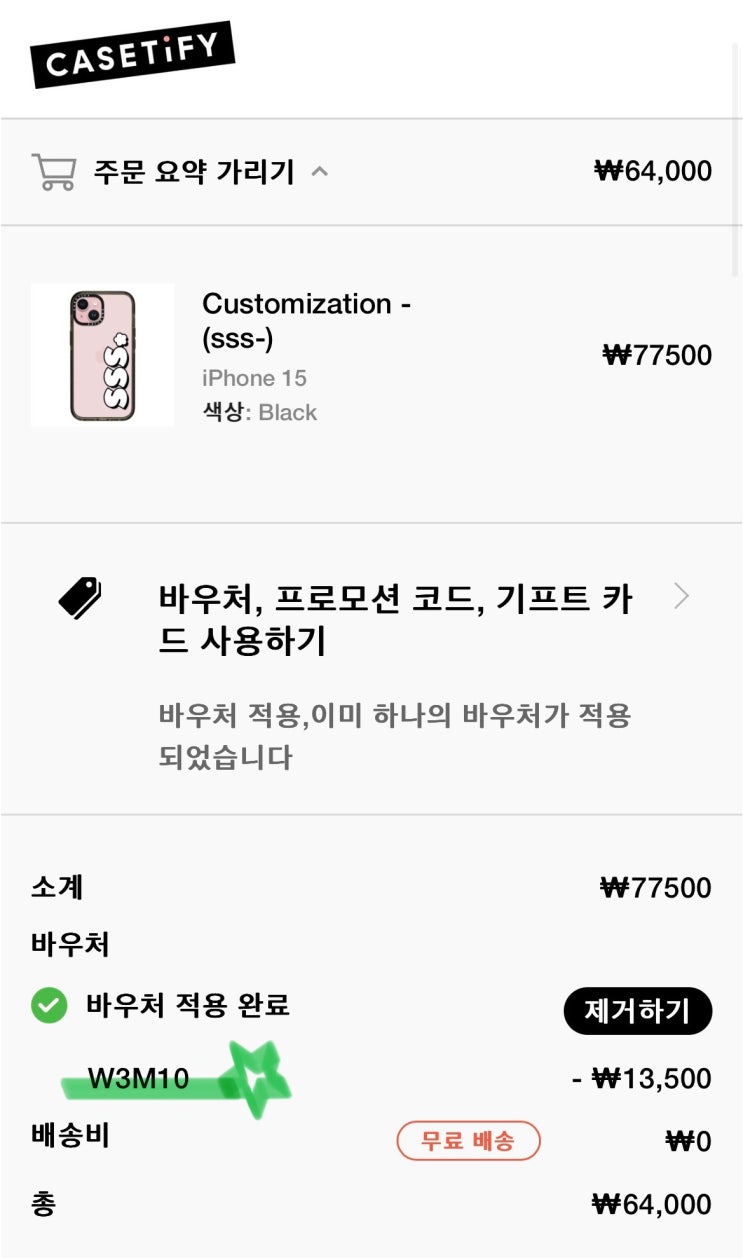The image size is (743, 1258).
Task: Click the 무료 배송 badge
Action: (x=468, y=1140)
